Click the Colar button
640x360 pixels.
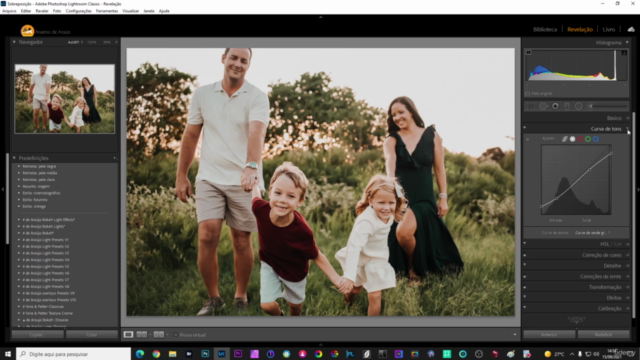(x=92, y=335)
